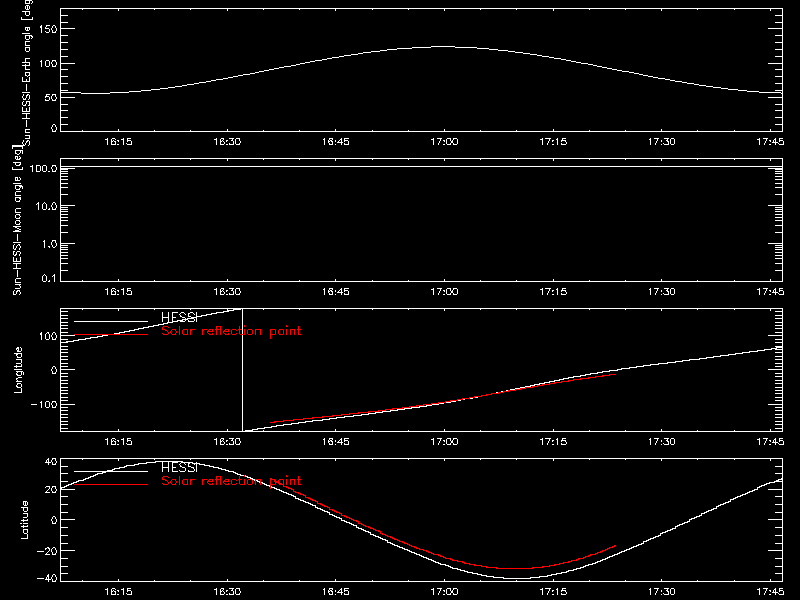Click the 0 tick on Longitude plot
Image resolution: width=800 pixels, height=600 pixels.
click(x=54, y=370)
